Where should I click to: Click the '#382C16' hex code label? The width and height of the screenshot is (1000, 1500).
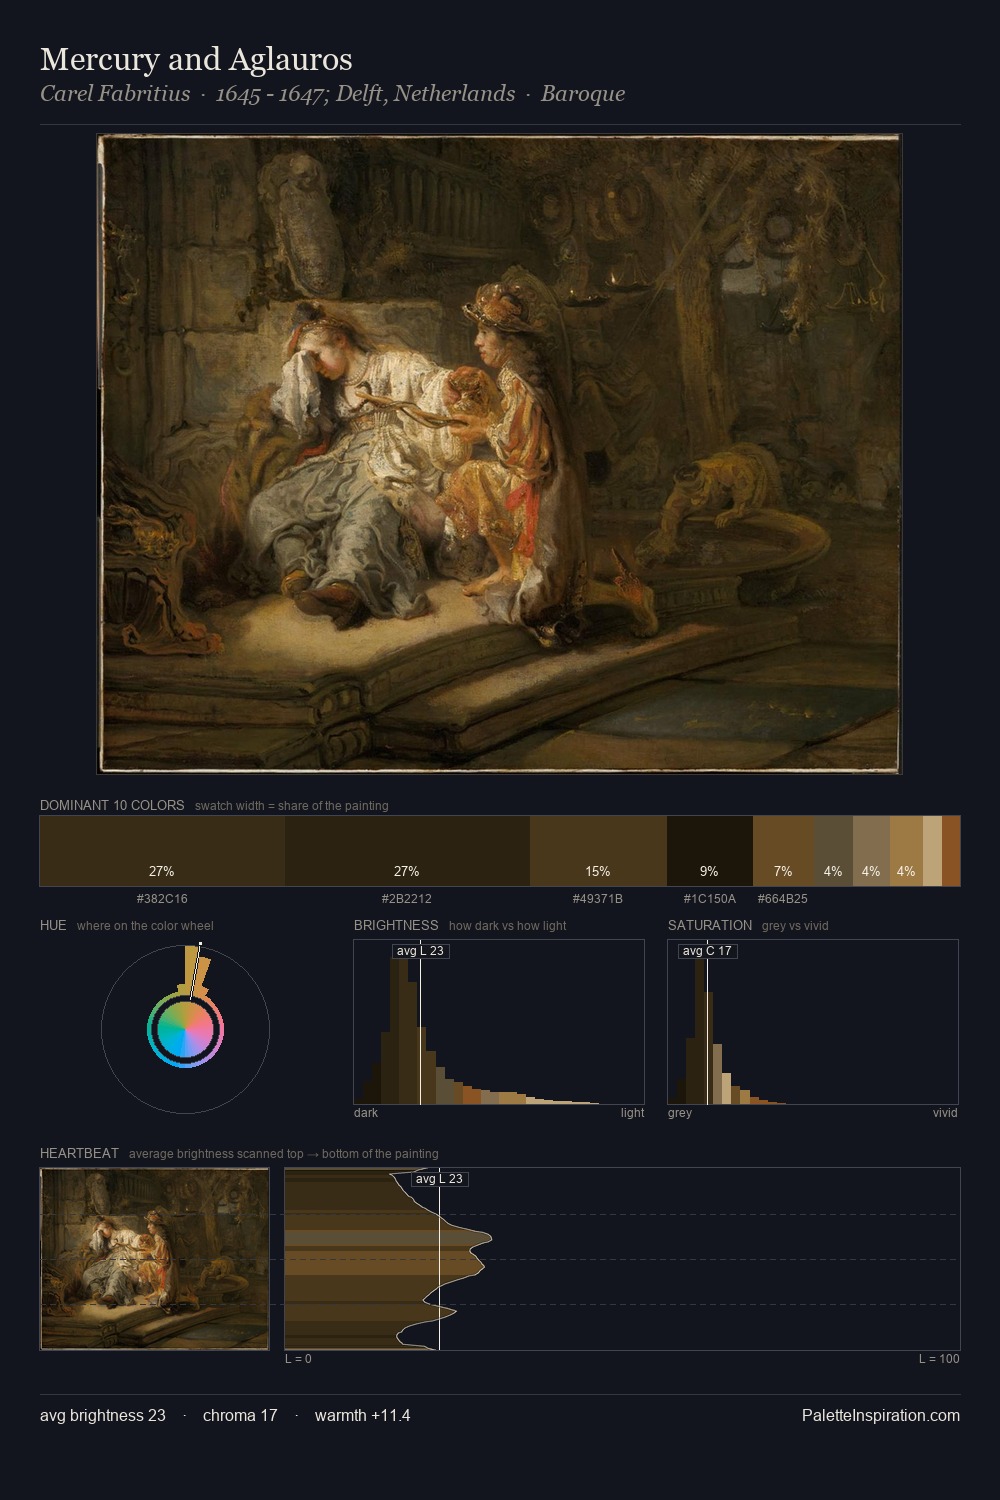pos(162,899)
